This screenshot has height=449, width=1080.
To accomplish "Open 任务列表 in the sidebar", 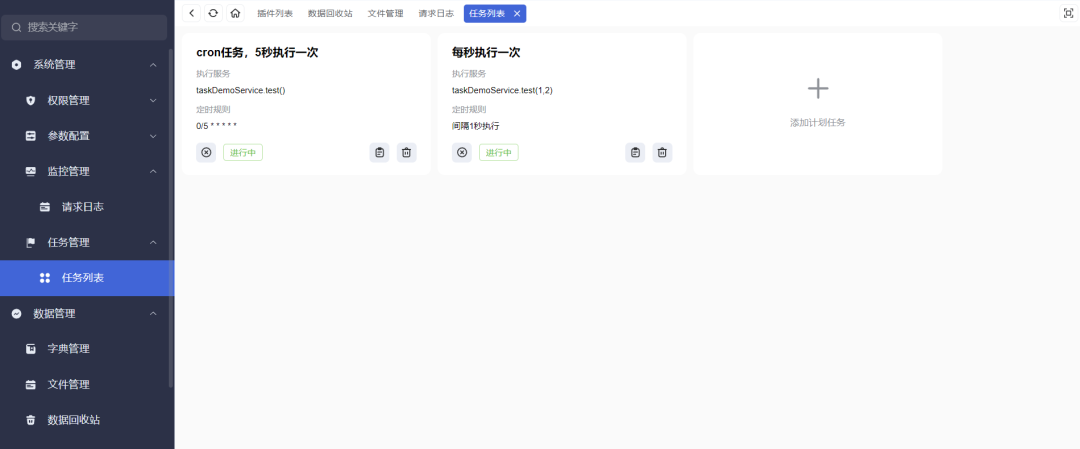I will click(x=87, y=278).
